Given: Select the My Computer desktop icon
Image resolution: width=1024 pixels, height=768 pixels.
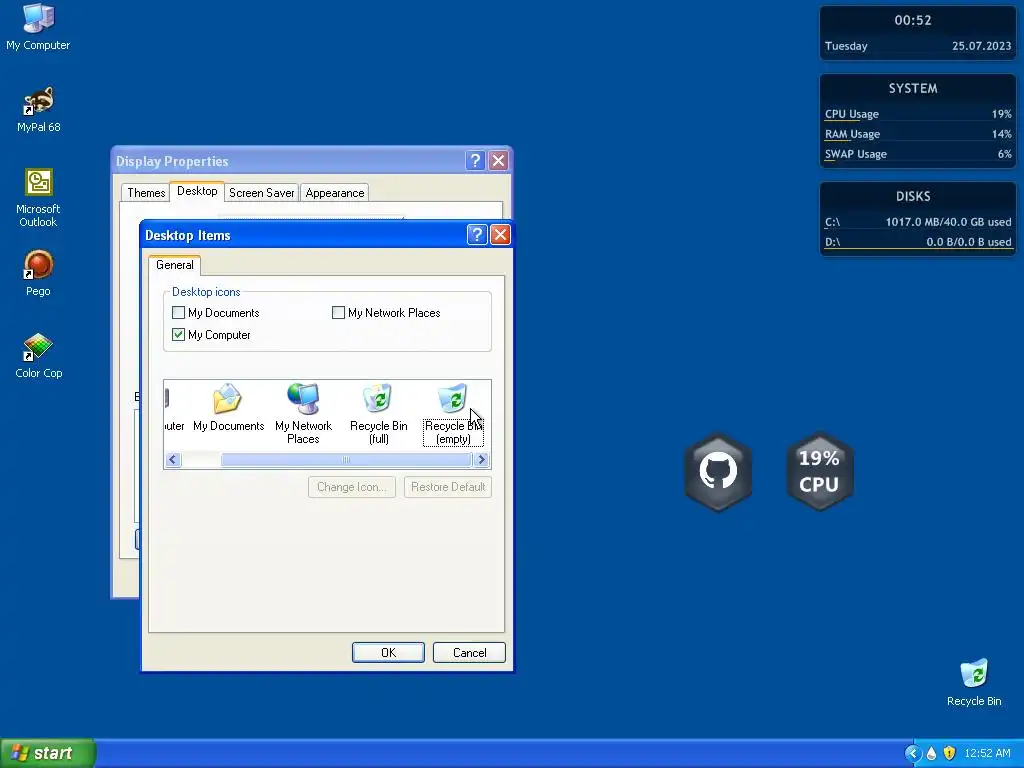Looking at the screenshot, I should coord(38,27).
